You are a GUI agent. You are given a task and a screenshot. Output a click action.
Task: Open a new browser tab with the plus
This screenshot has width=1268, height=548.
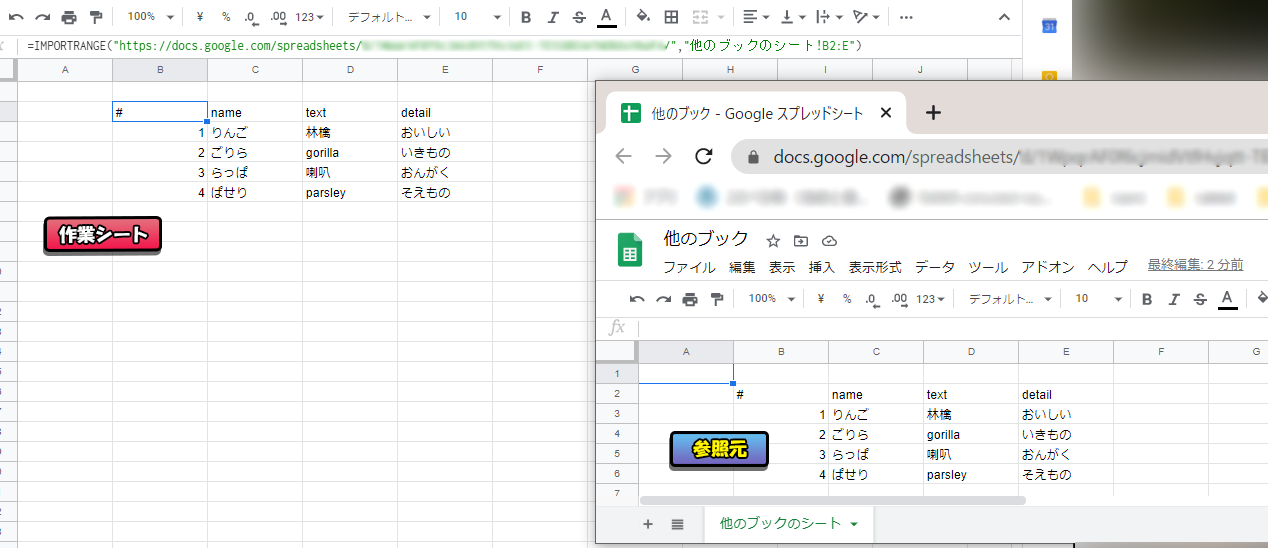tap(933, 113)
